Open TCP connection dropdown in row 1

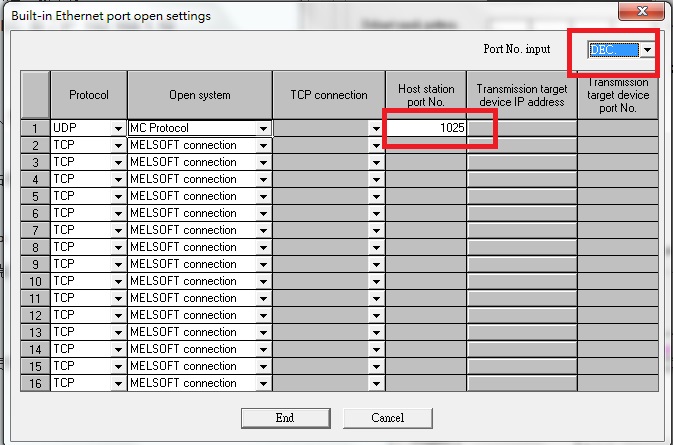pos(376,129)
